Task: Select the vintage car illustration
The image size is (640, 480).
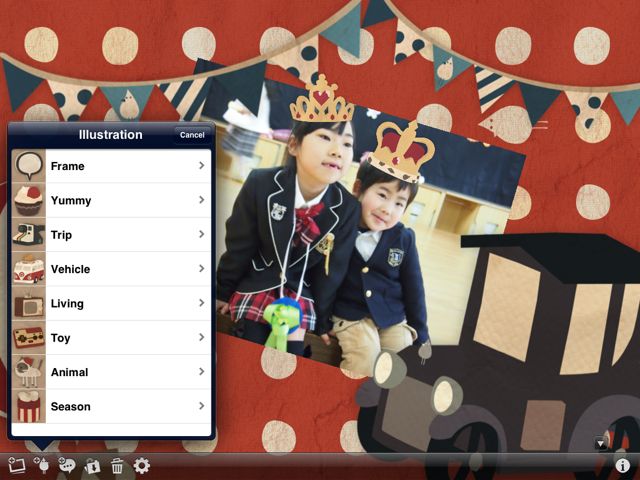Action: coord(500,357)
